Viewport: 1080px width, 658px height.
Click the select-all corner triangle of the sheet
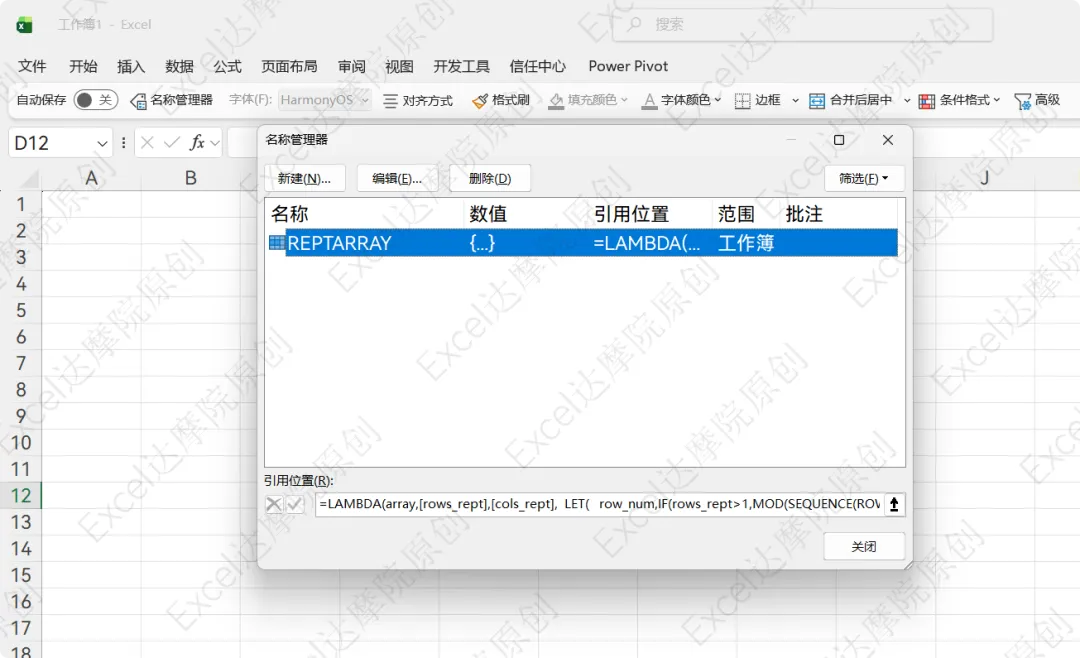(29, 180)
